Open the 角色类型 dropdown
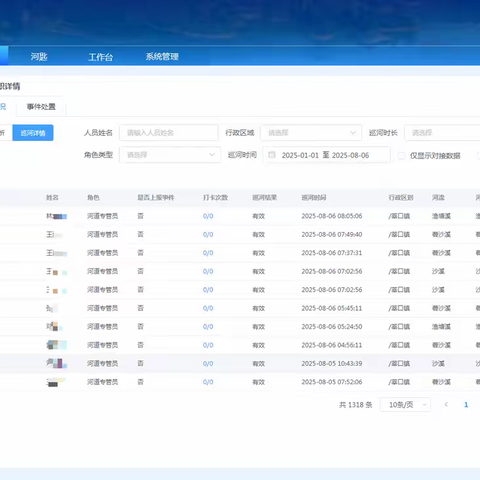480x480 pixels. click(170, 155)
